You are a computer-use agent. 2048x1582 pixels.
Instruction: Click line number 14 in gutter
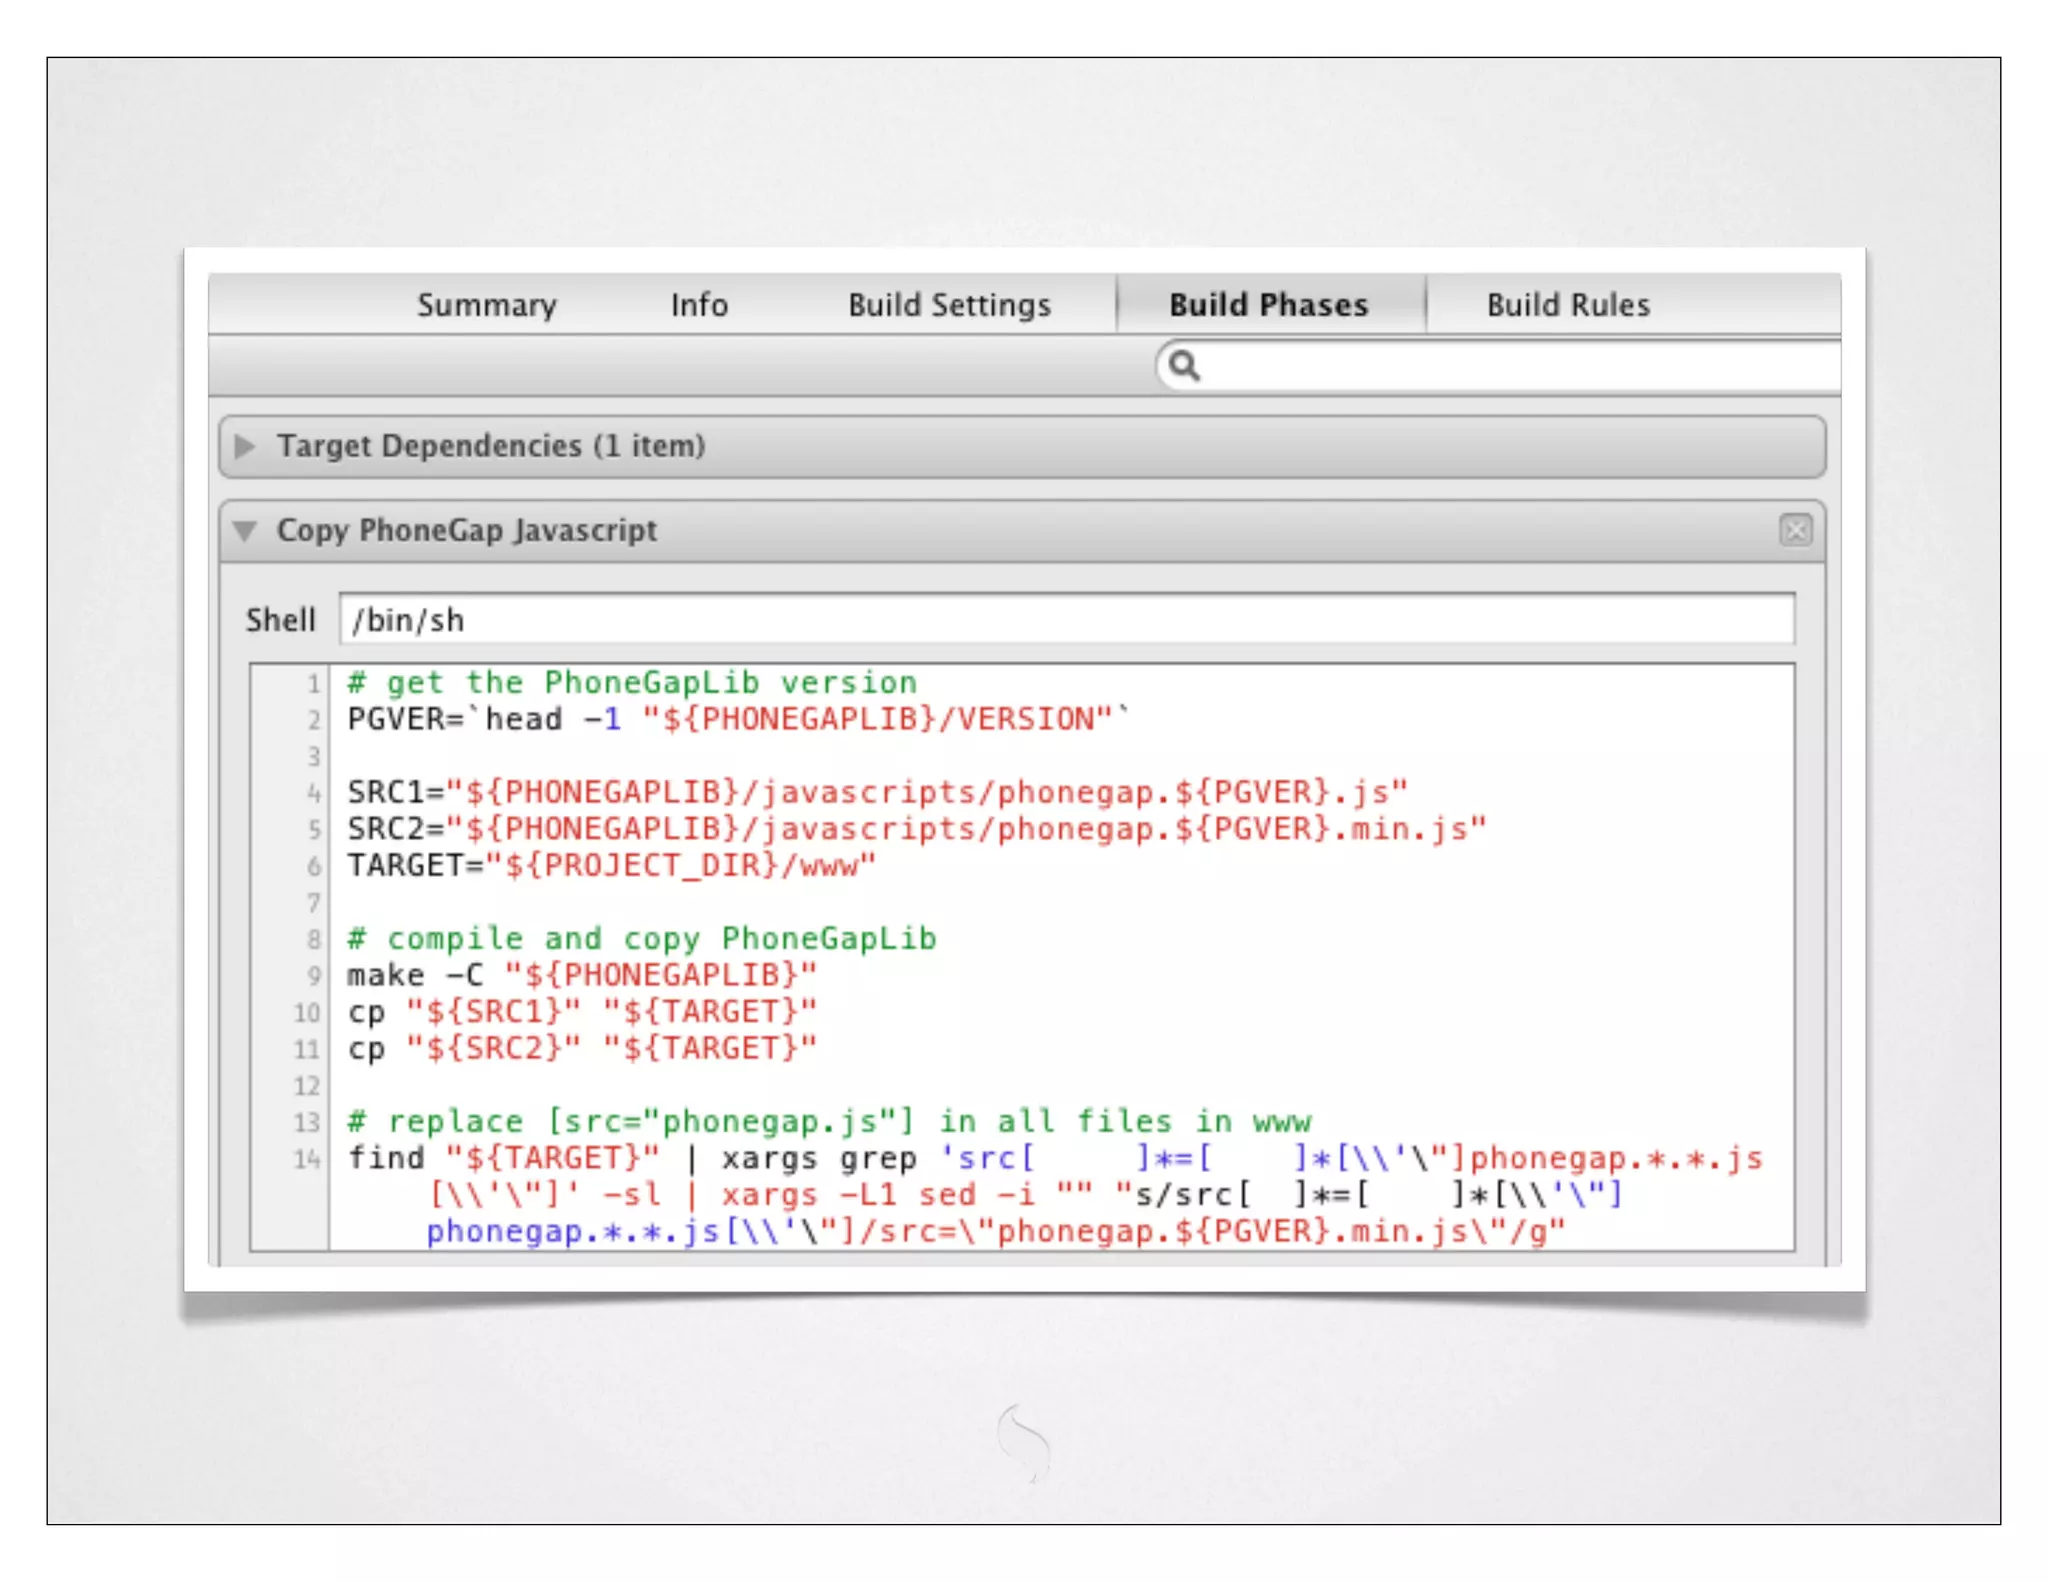pos(306,1159)
